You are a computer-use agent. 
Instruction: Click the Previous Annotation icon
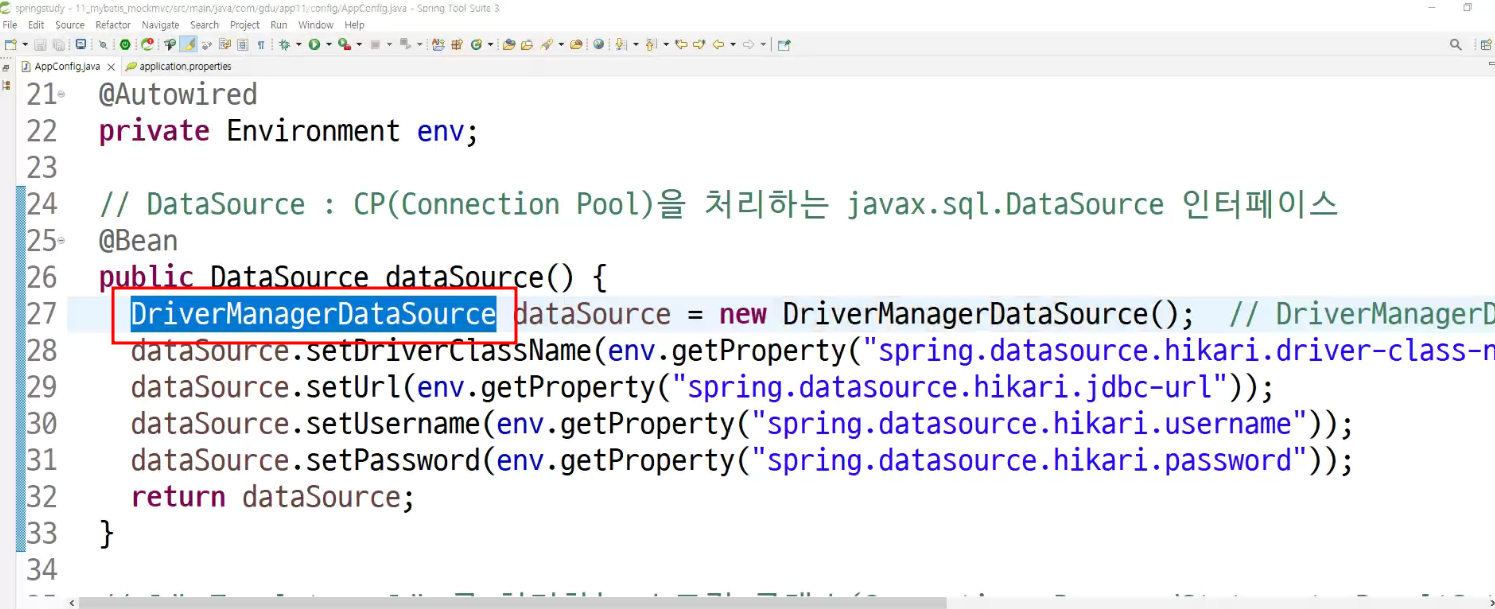click(650, 44)
